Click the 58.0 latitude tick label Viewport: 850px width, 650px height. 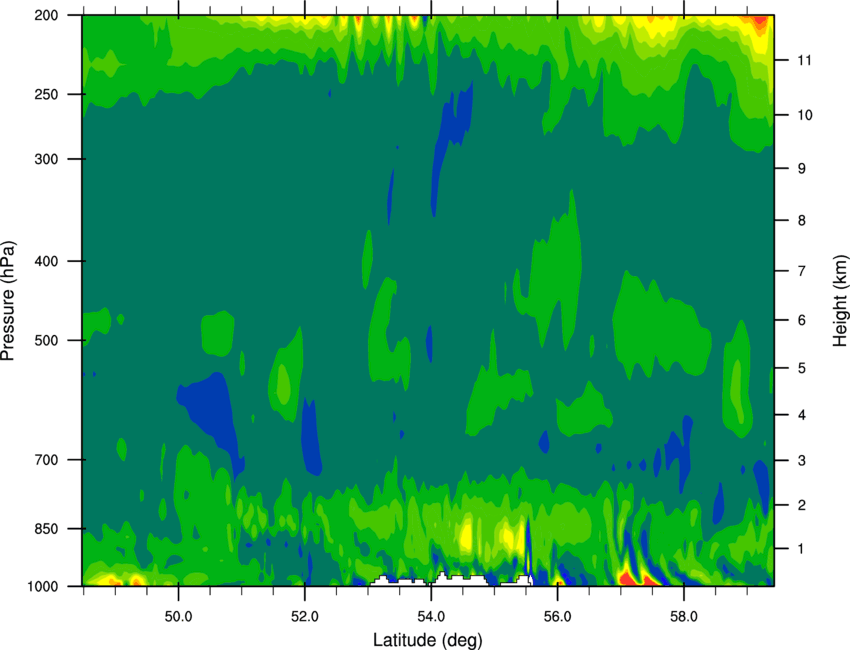tap(684, 617)
